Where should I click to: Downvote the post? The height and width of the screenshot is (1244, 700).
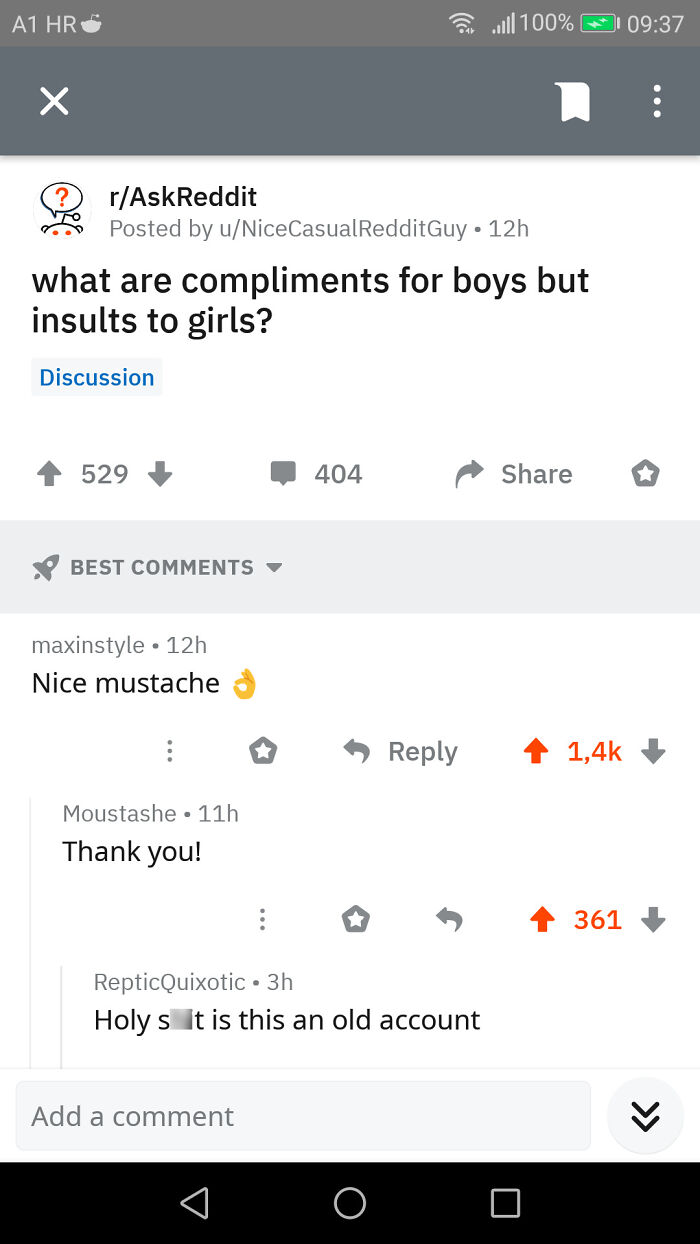160,474
